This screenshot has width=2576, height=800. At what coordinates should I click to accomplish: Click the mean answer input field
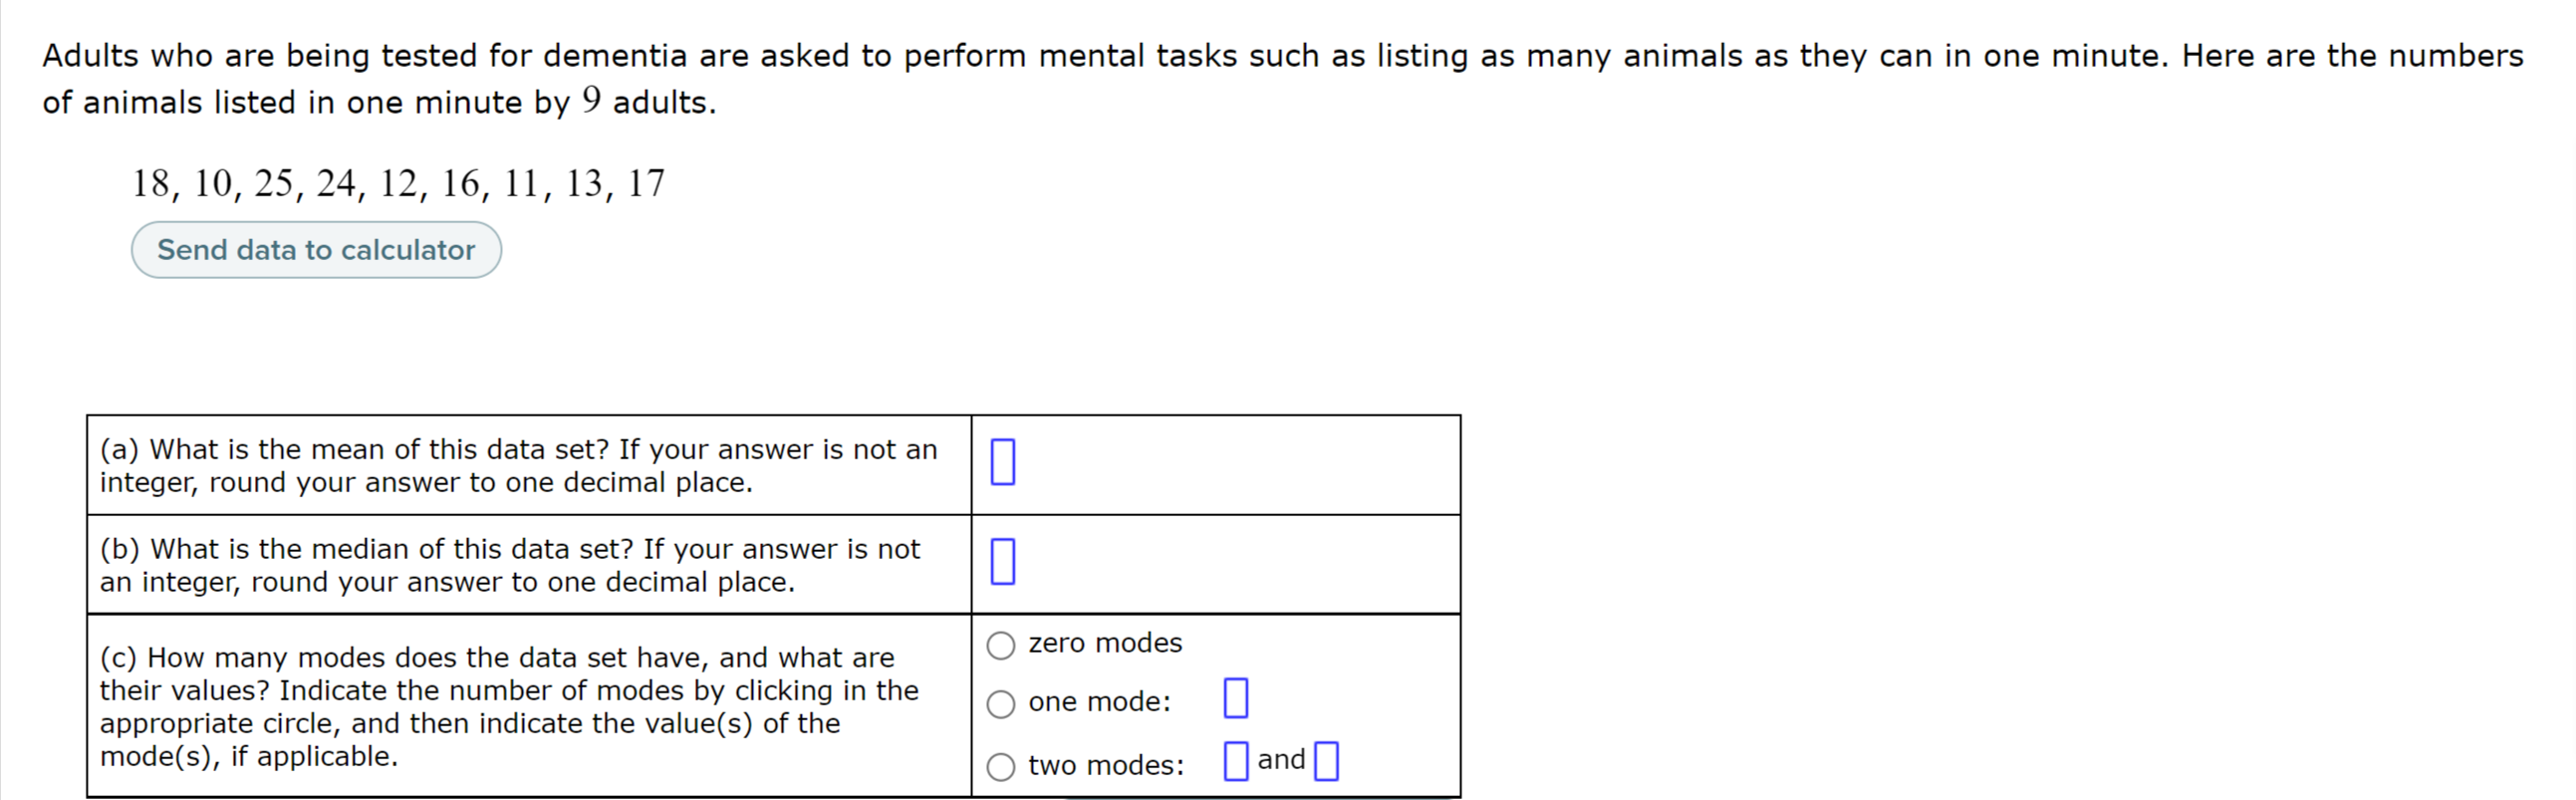click(x=1003, y=463)
